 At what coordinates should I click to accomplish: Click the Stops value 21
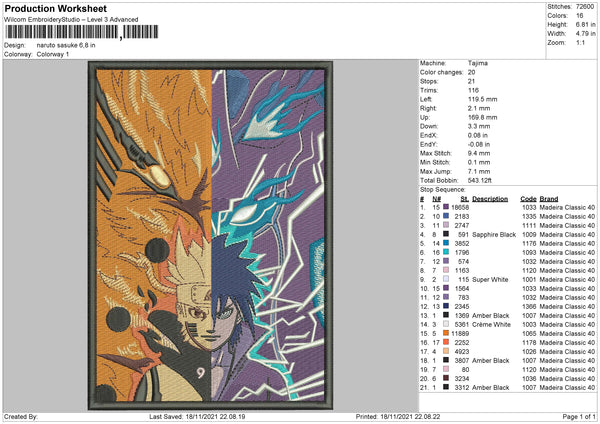(x=471, y=81)
